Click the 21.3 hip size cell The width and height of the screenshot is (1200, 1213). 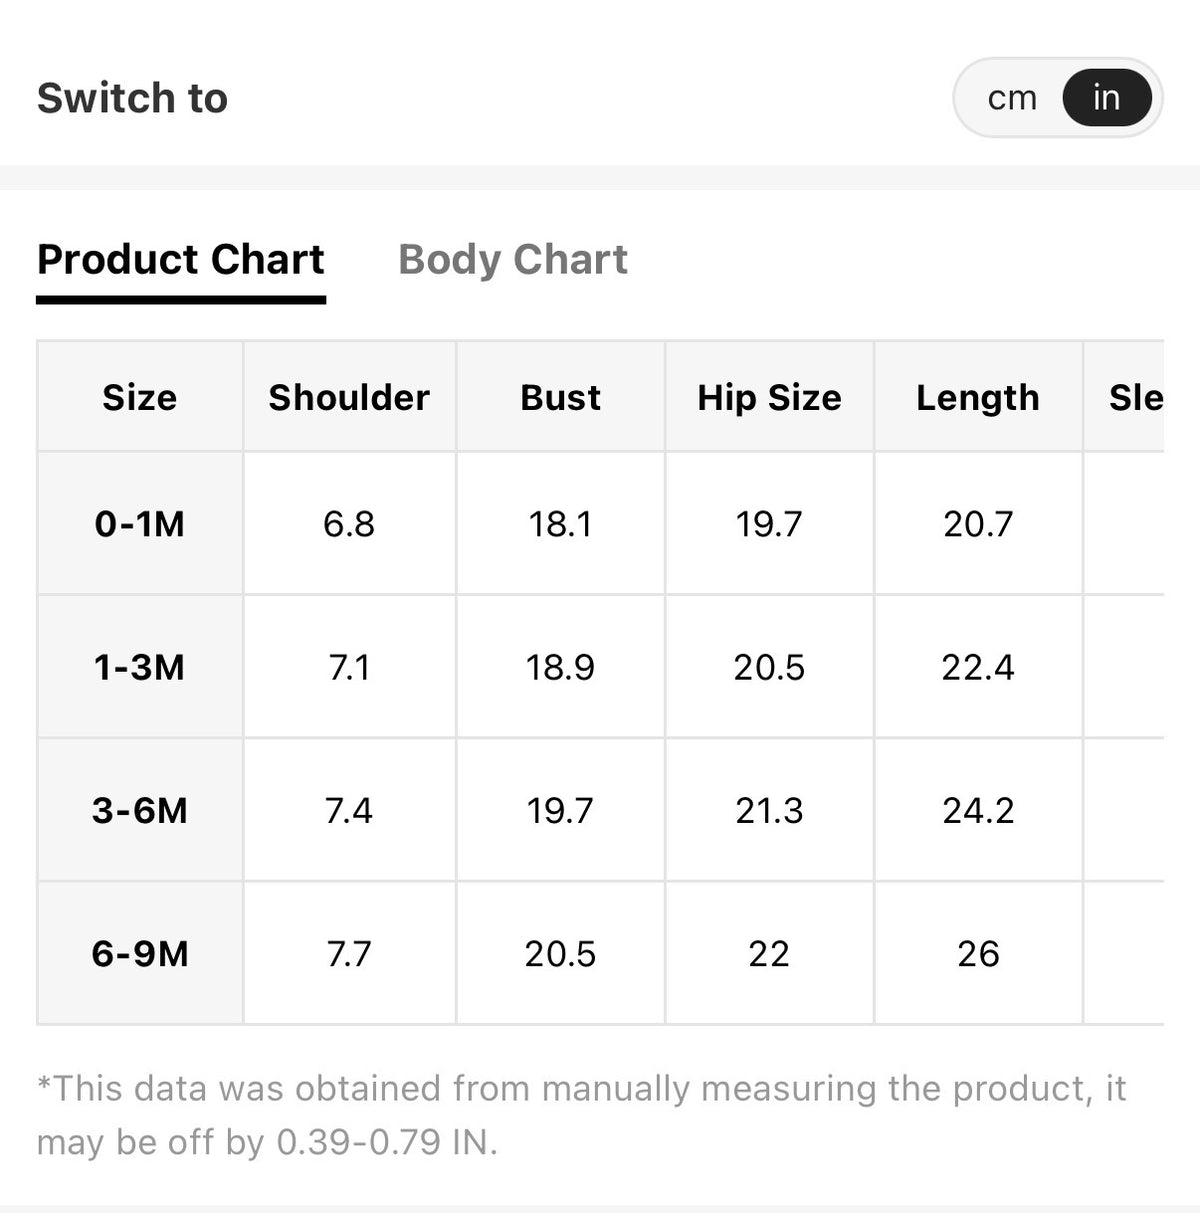coord(769,810)
